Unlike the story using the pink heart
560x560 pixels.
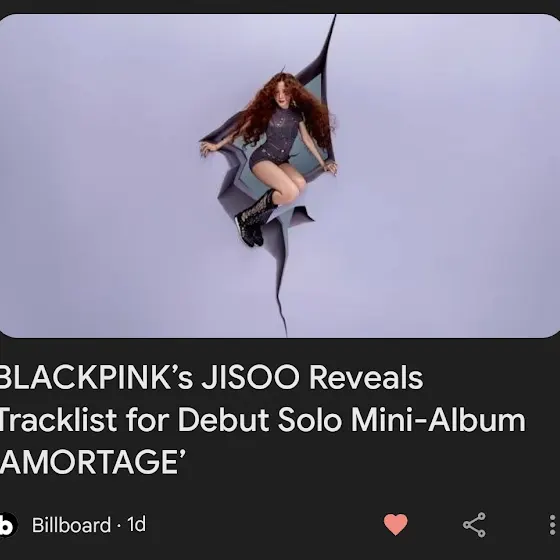(x=395, y=525)
